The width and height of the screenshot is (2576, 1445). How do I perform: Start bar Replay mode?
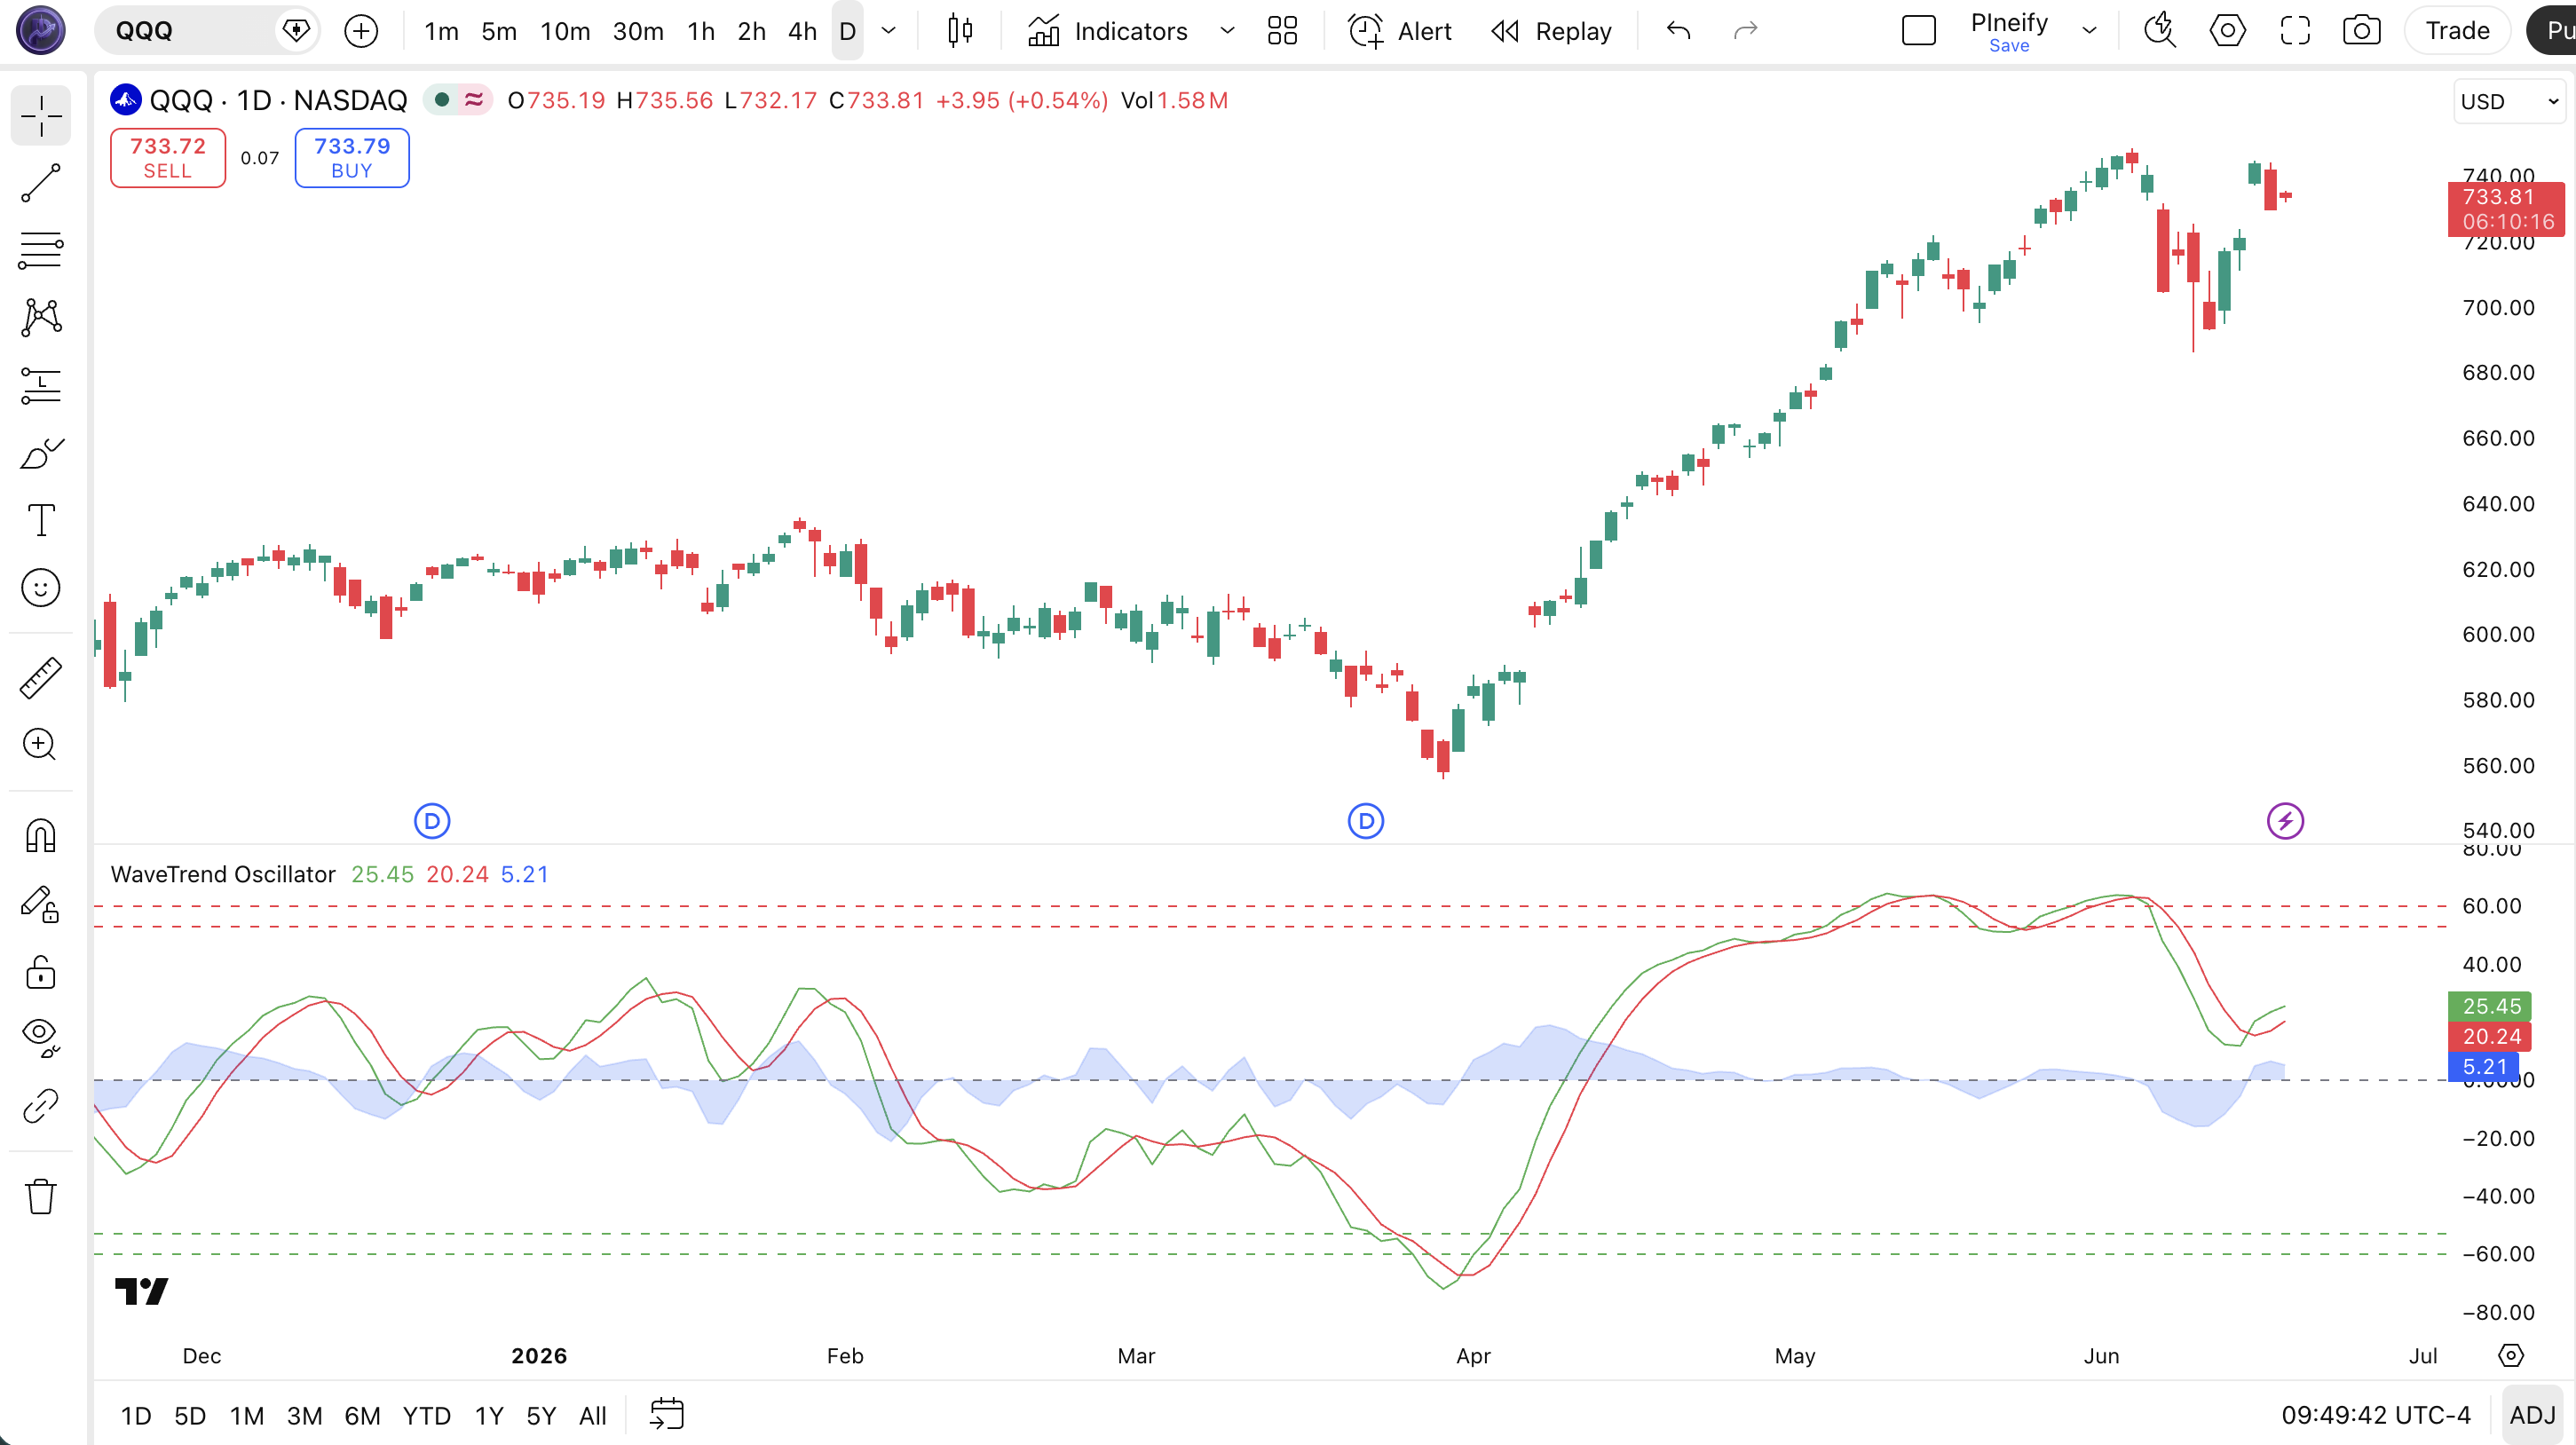[x=1551, y=31]
